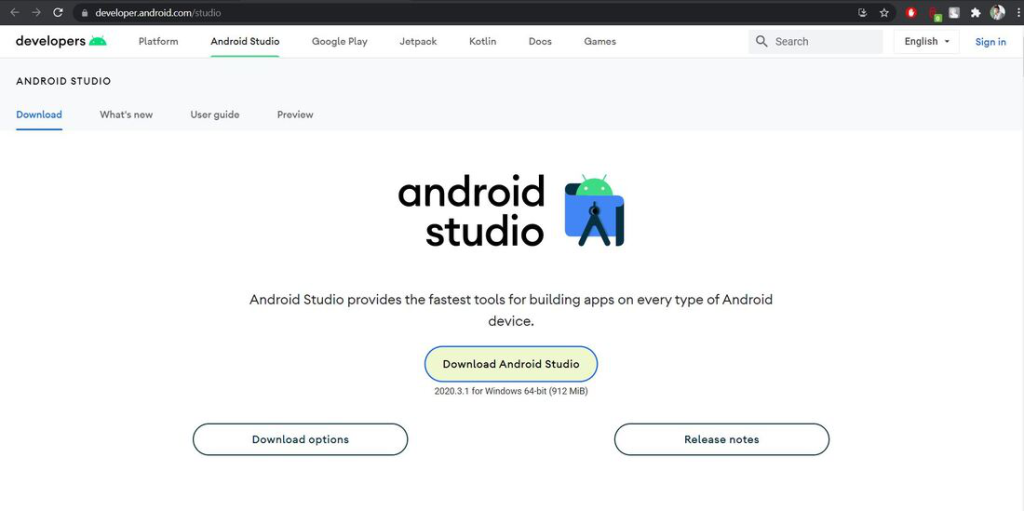
Task: Click the Android Studio compass logo image
Action: 594,211
